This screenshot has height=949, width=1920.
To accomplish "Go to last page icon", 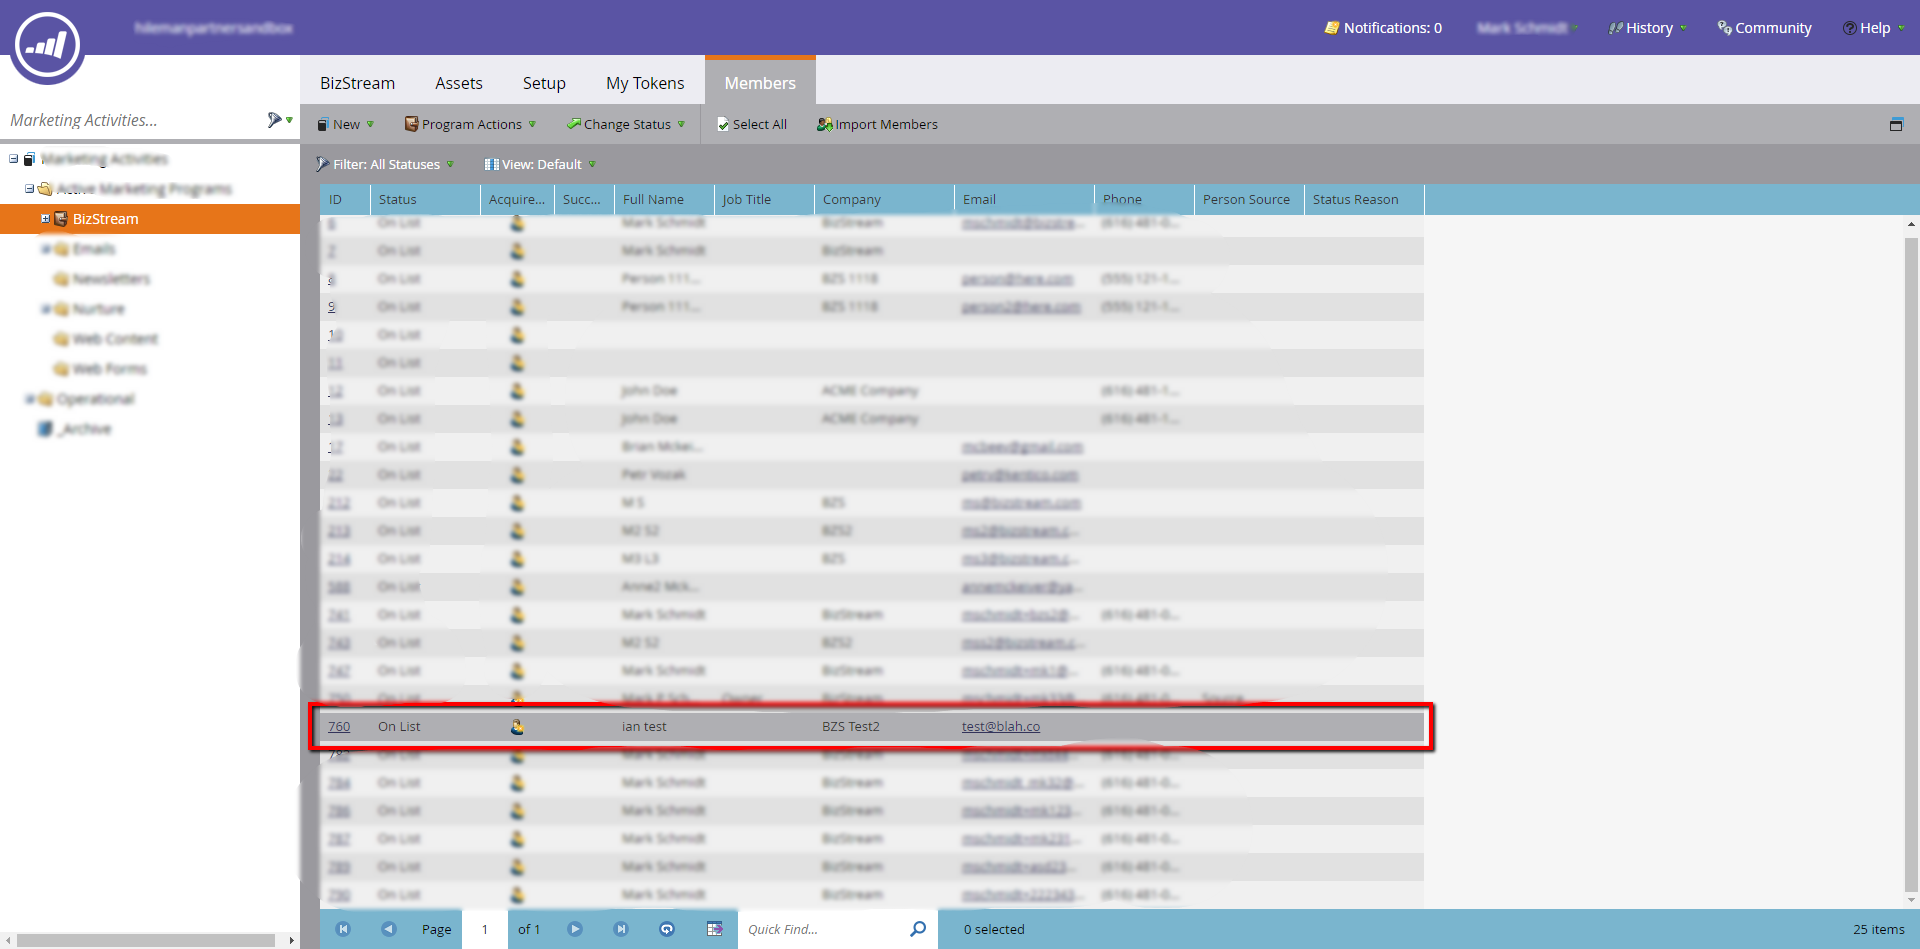I will point(621,929).
